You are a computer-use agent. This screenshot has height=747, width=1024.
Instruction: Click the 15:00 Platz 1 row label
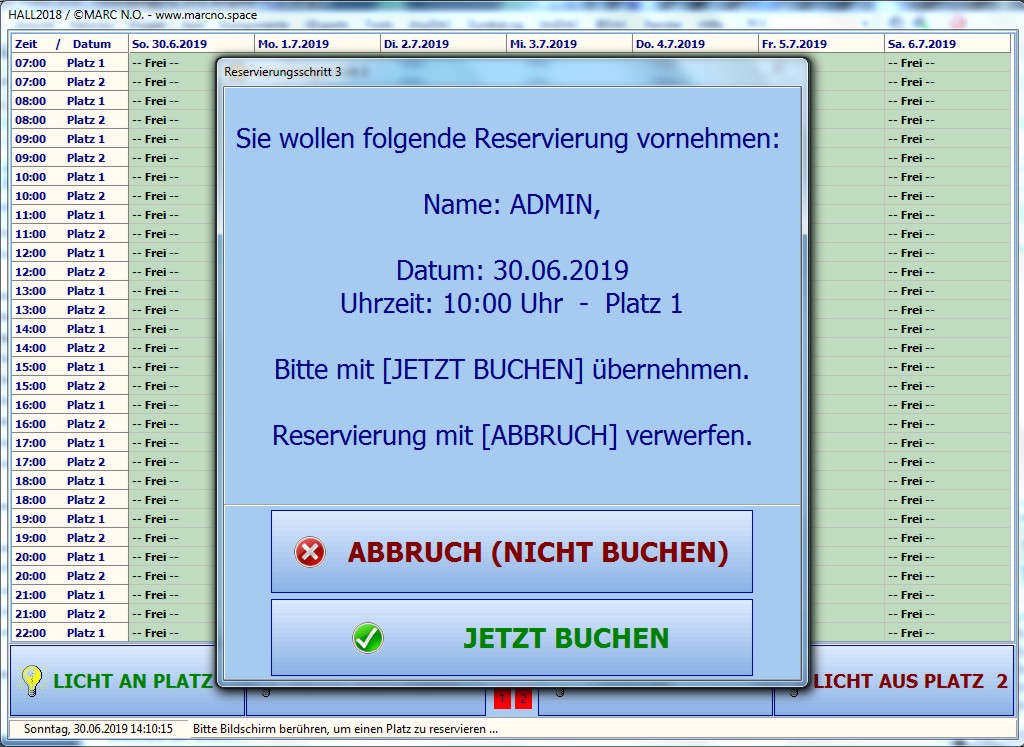[x=69, y=367]
